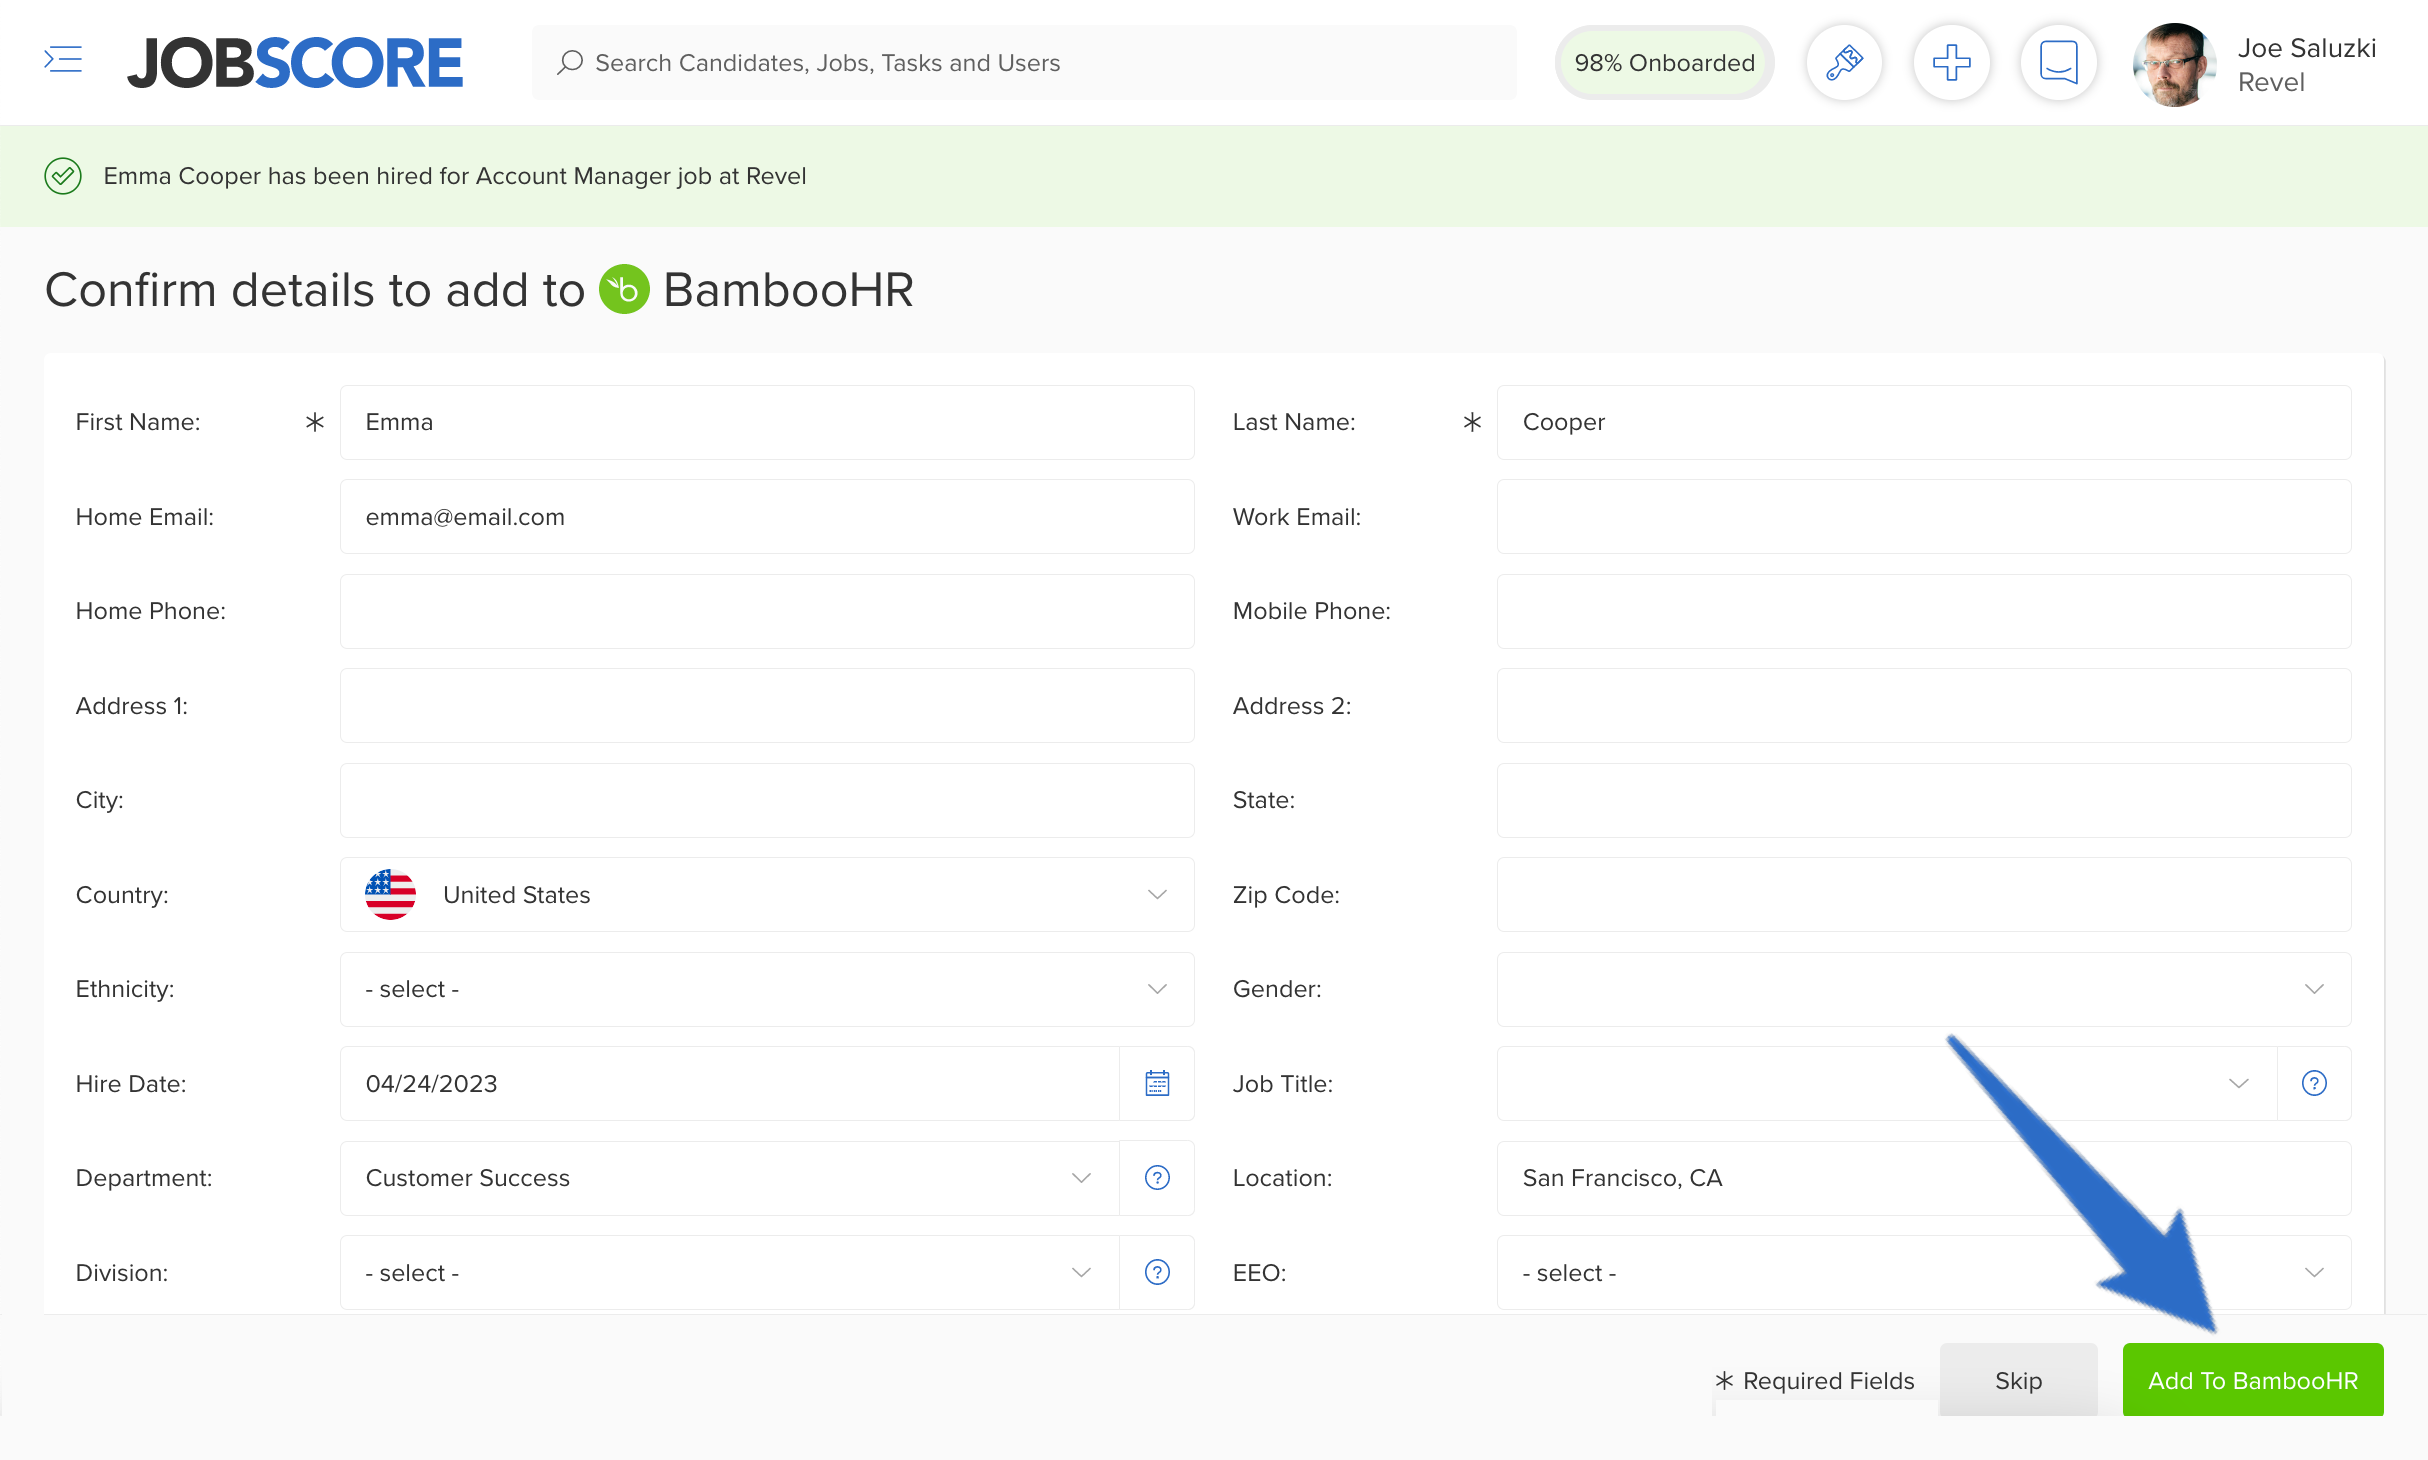Click the Add To BambooHR button

click(2253, 1380)
